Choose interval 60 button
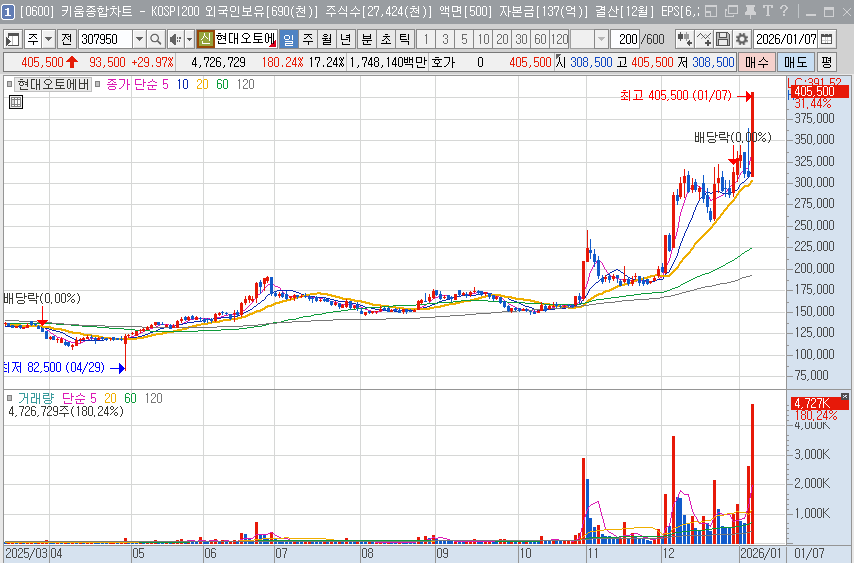Viewport: 854px width, 563px height. click(x=540, y=39)
